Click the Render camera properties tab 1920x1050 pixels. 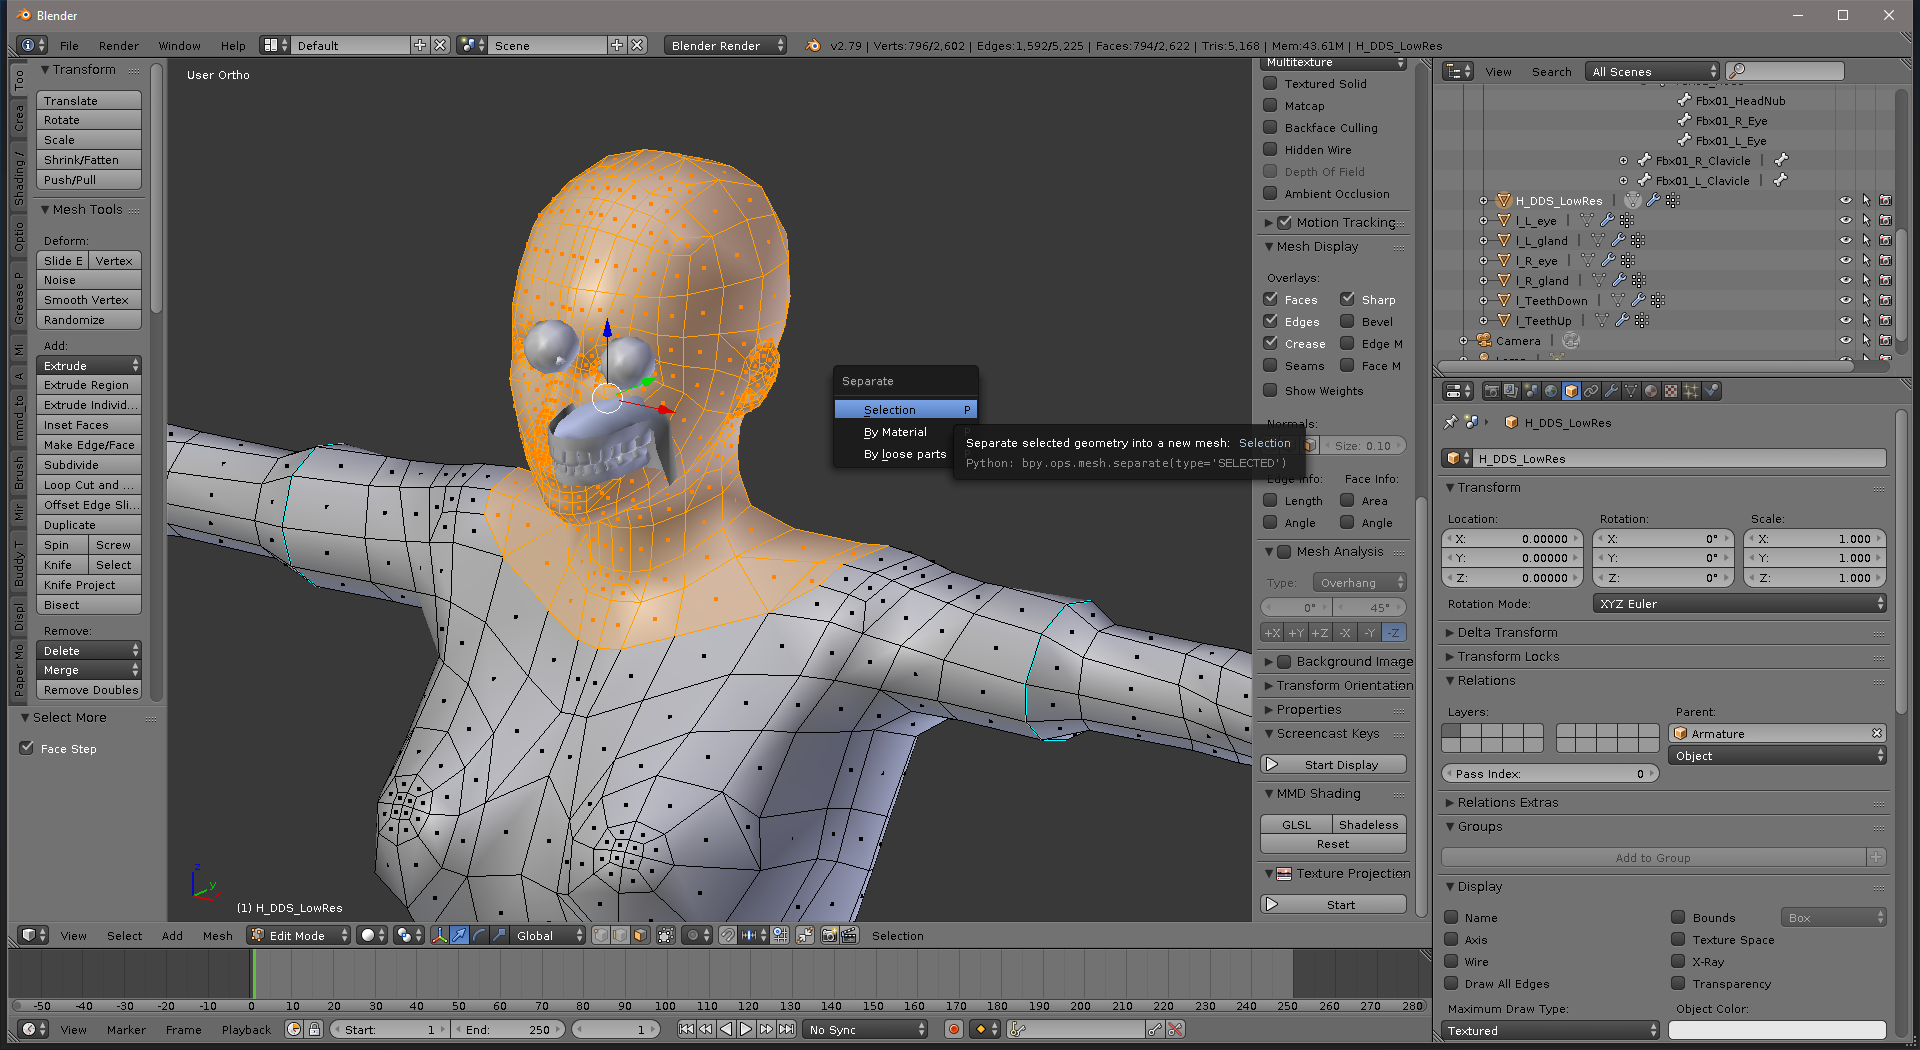[1491, 391]
